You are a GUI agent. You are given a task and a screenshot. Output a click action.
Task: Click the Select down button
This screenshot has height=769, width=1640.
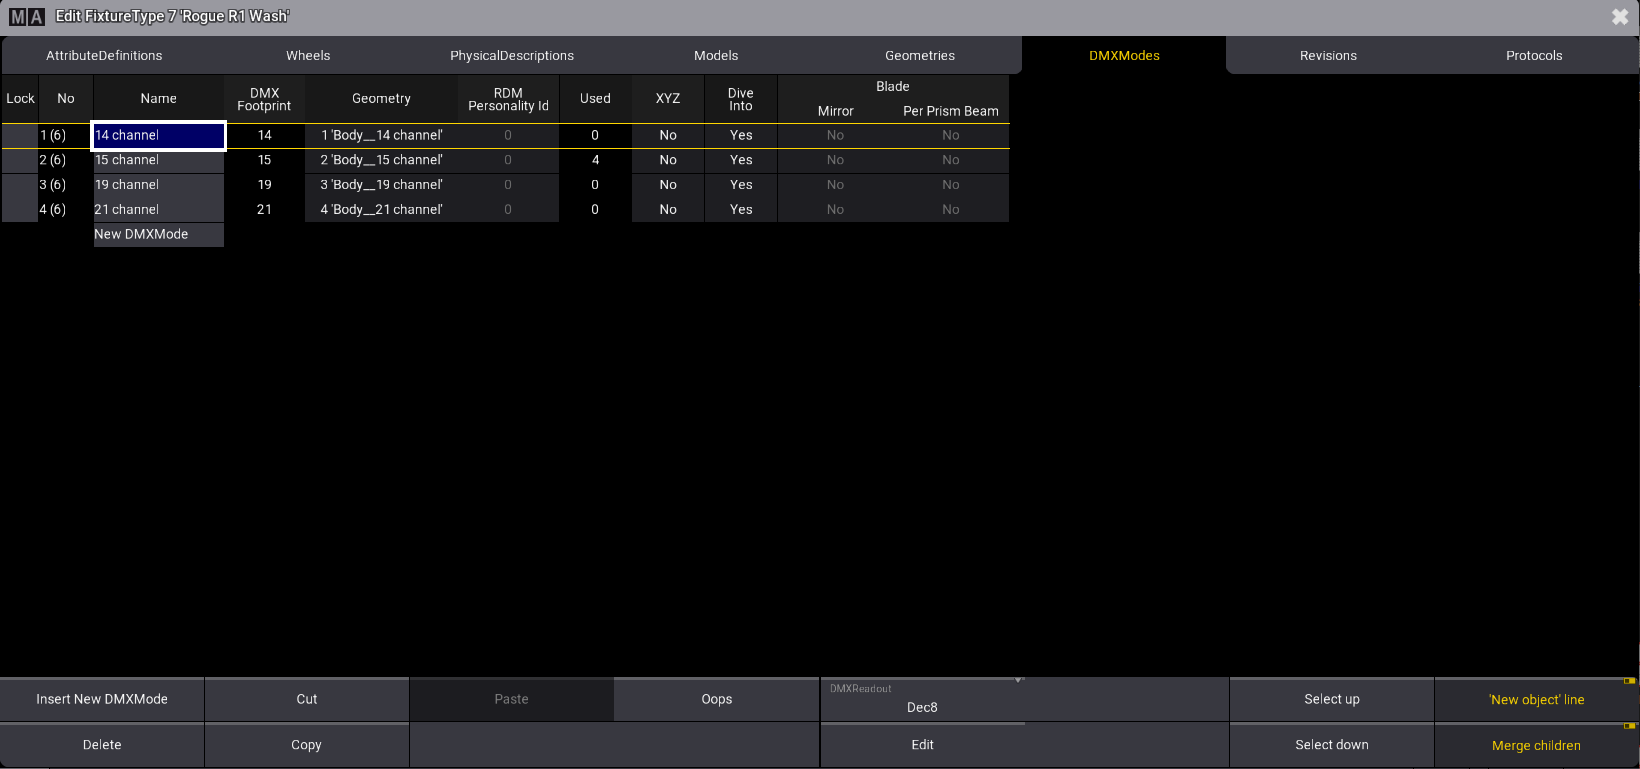pyautogui.click(x=1331, y=746)
